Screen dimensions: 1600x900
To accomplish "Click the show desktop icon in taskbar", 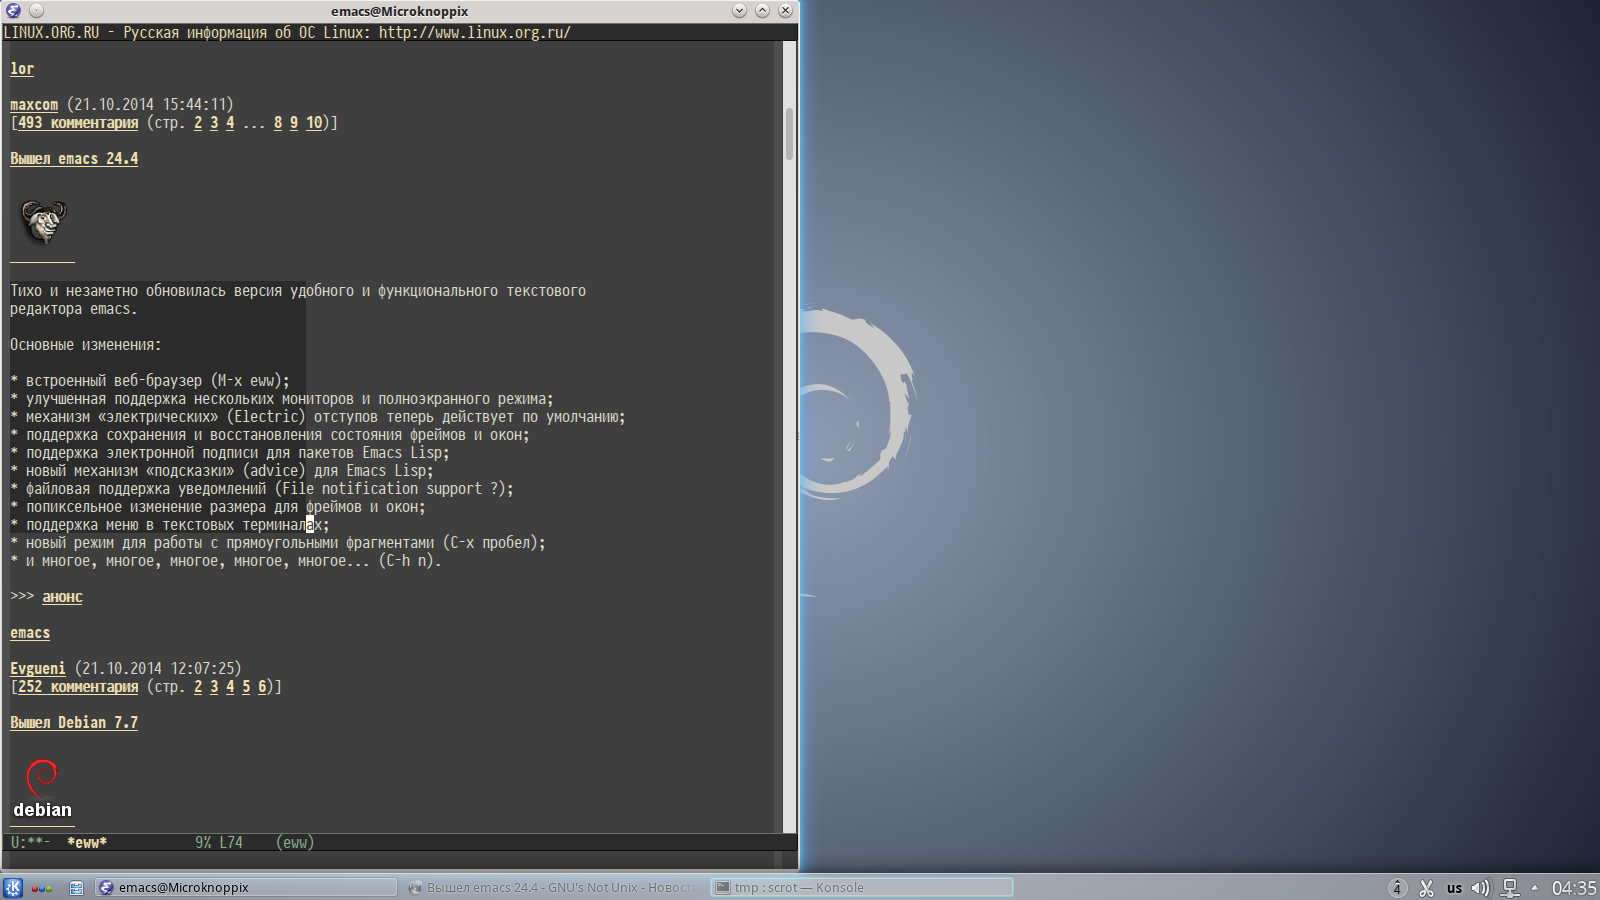I will point(76,887).
